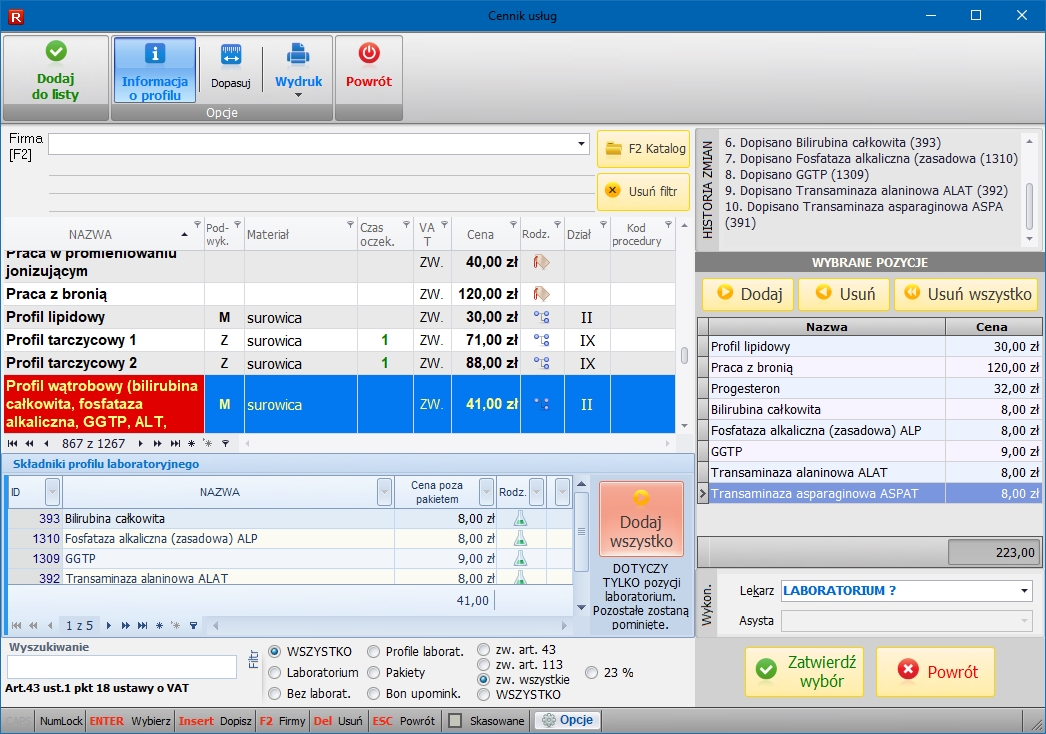Click the red Powrót power icon

369,54
